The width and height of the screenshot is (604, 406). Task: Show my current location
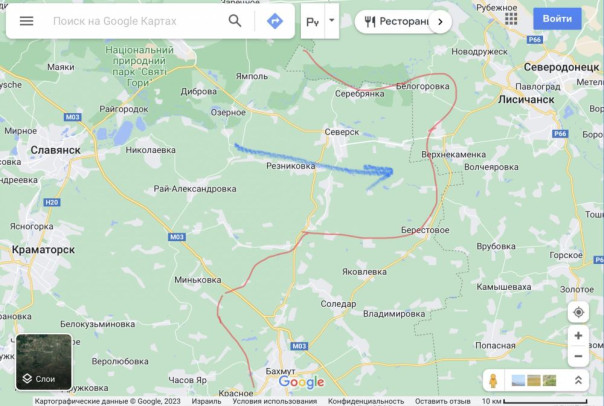pos(578,312)
